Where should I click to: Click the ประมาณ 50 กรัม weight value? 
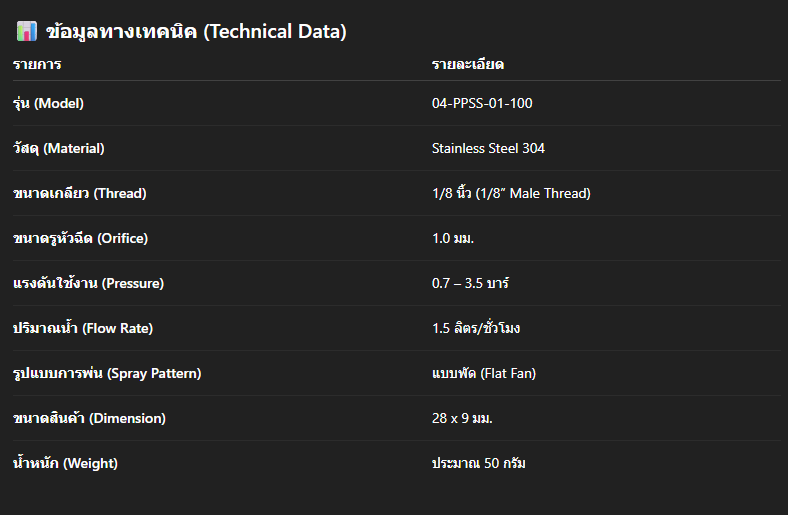(x=479, y=463)
